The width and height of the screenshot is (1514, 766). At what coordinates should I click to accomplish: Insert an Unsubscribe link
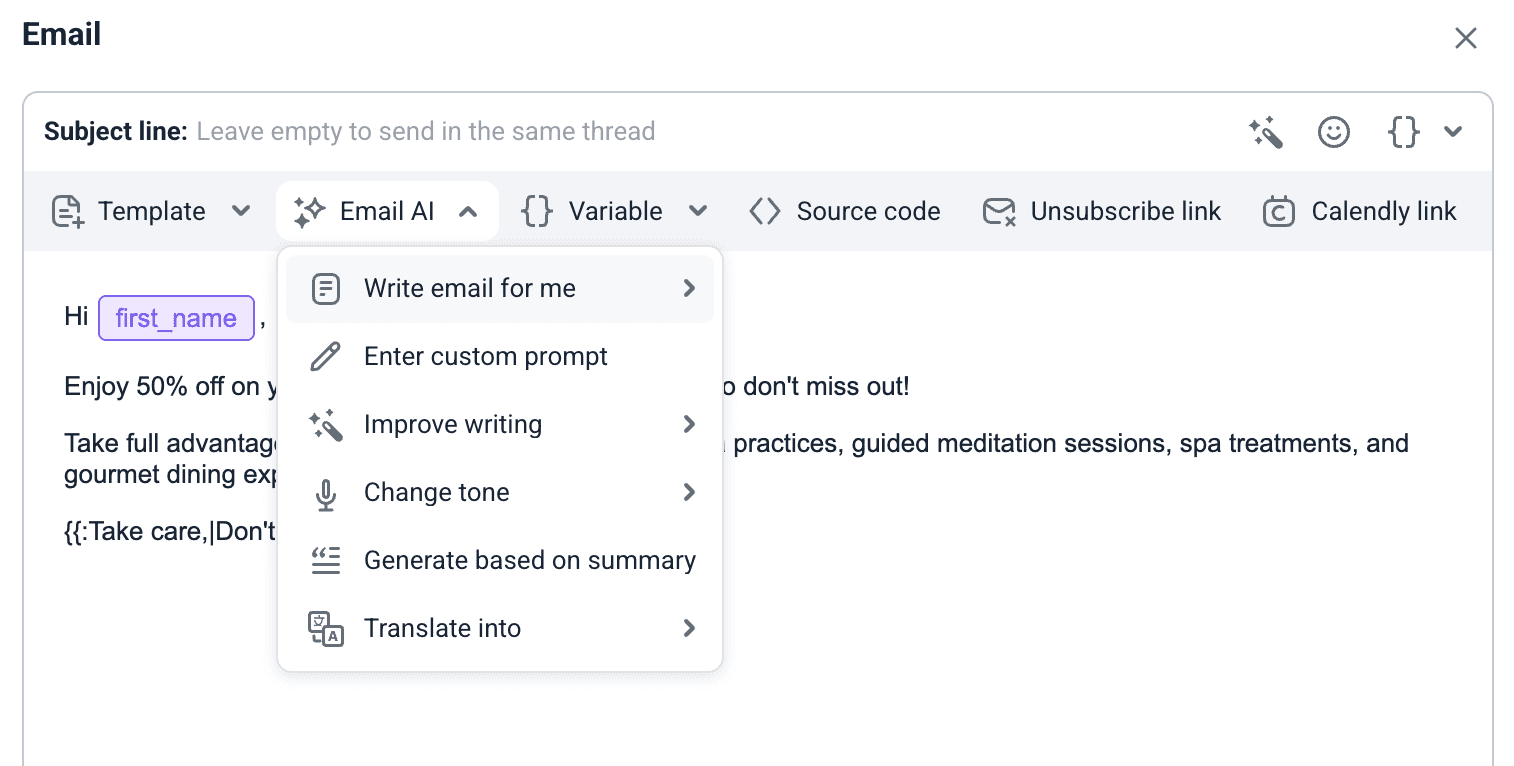1101,211
